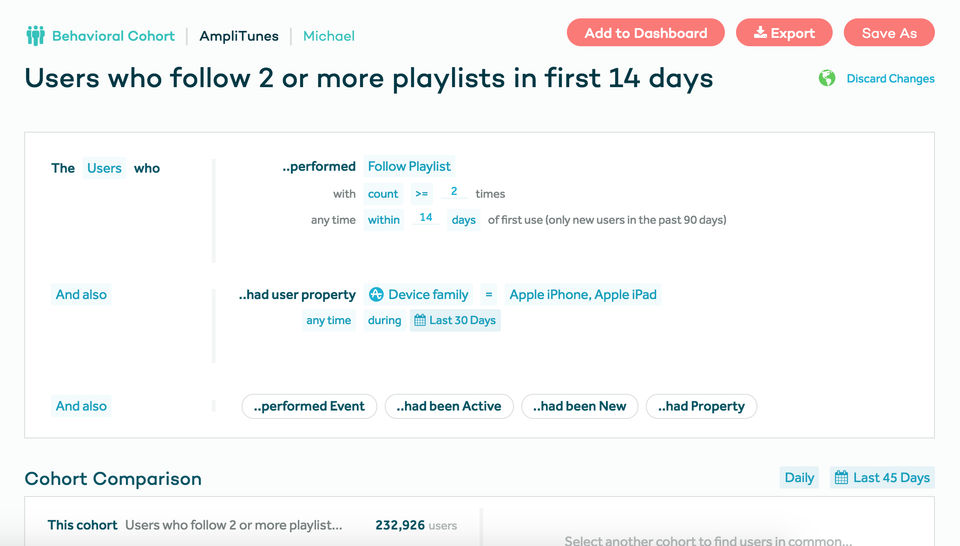Change the within time condition
Viewport: 960px width, 546px height.
(x=383, y=220)
